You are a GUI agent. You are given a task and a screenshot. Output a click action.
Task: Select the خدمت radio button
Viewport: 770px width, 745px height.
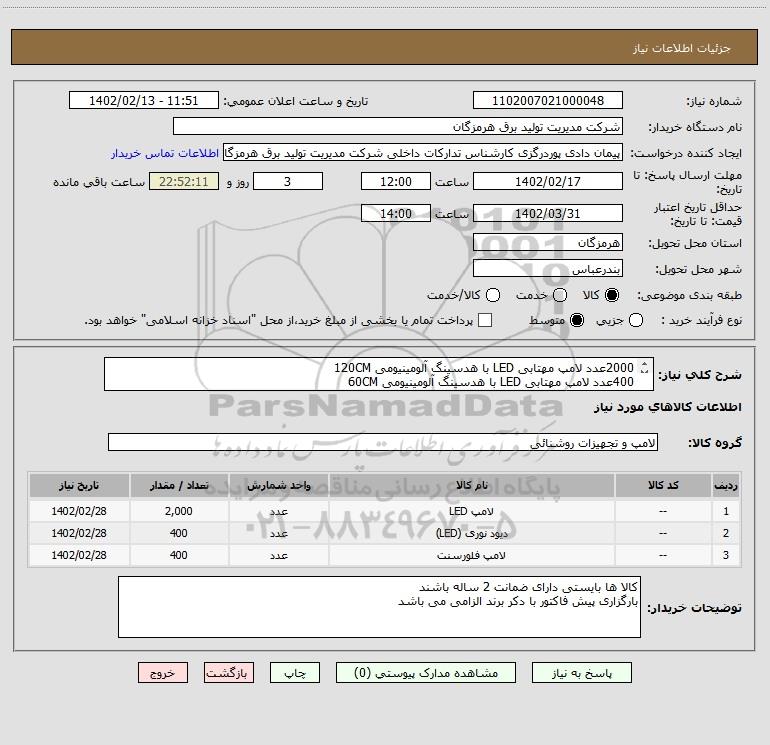pos(560,295)
